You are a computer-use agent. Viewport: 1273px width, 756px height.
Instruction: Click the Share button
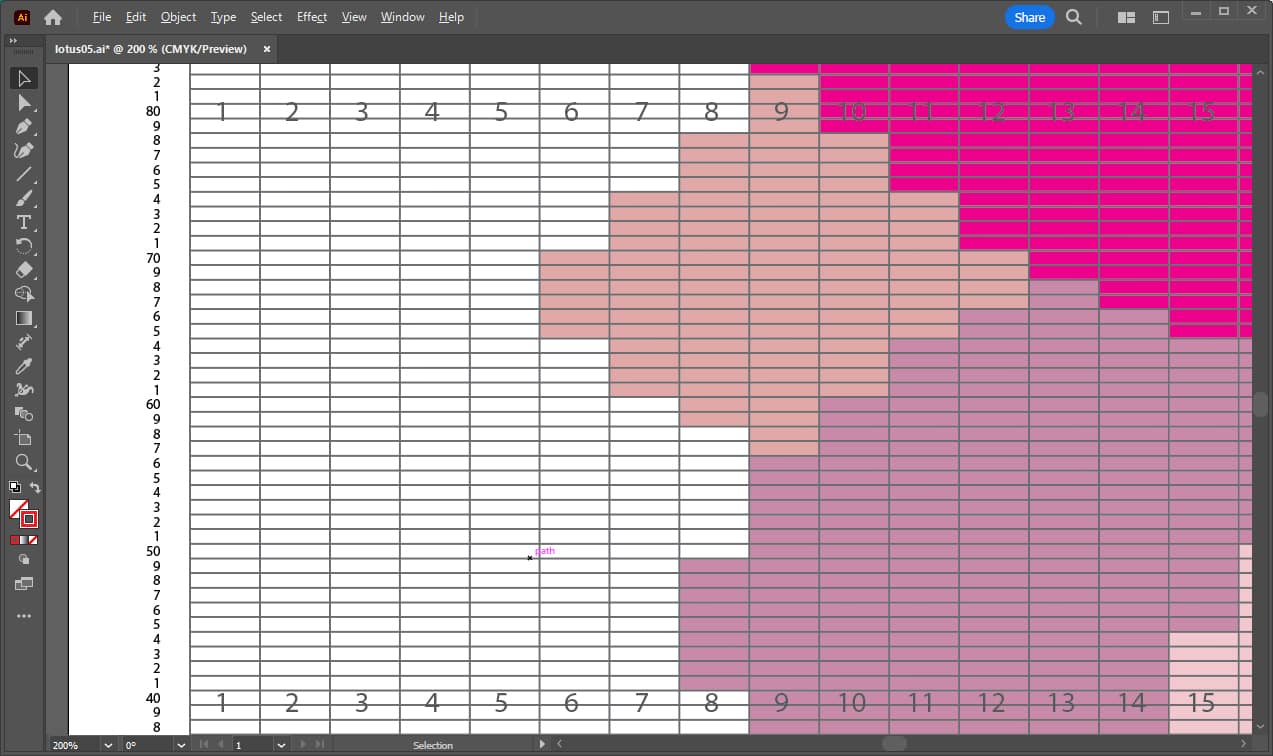[x=1029, y=17]
